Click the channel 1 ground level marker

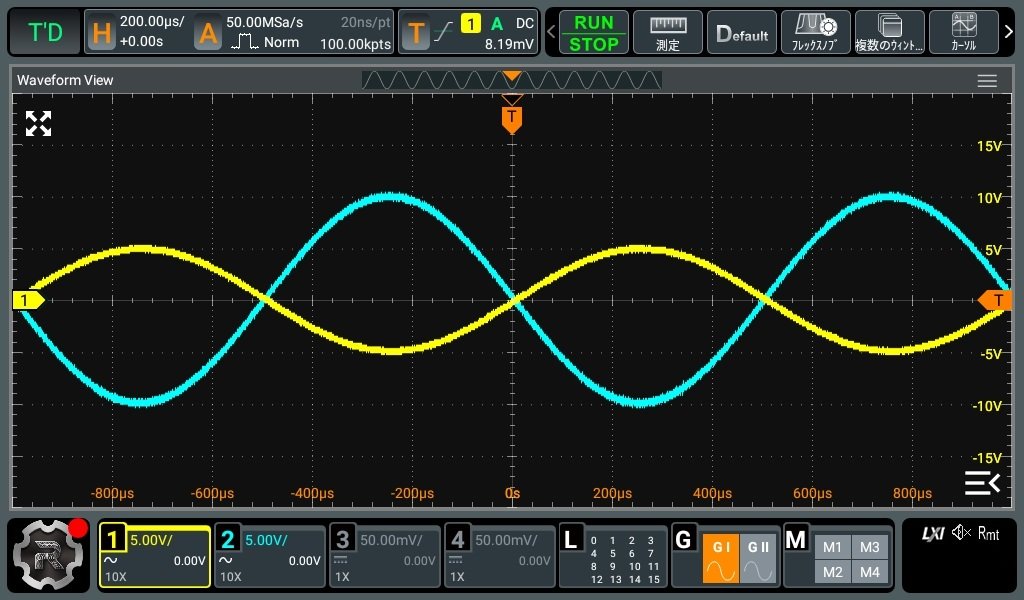pos(28,300)
